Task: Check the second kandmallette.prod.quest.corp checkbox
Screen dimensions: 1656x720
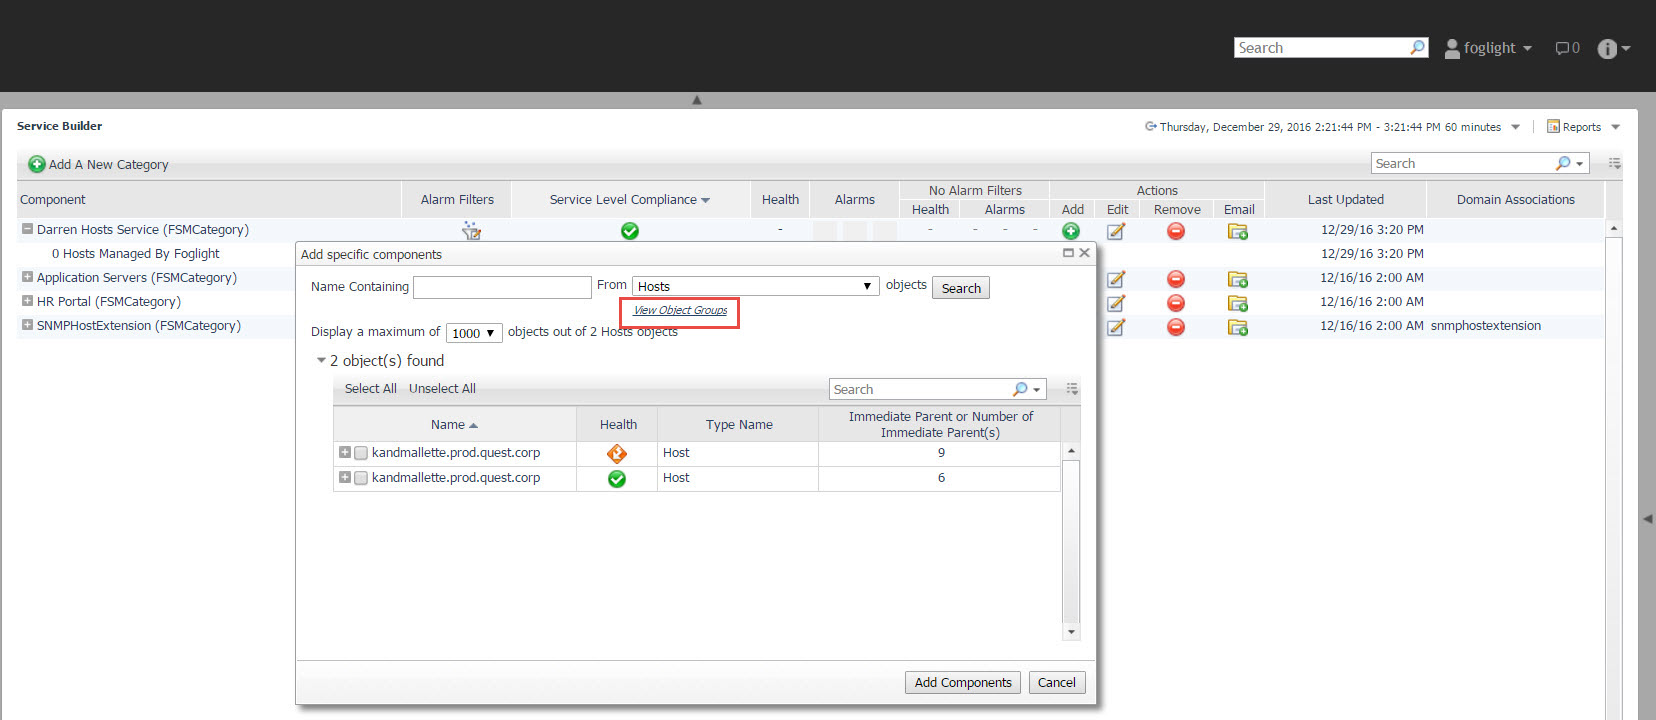Action: click(361, 478)
